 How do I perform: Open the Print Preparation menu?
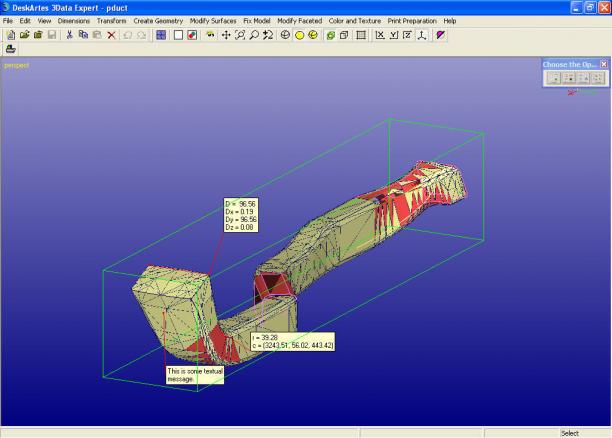(x=412, y=21)
